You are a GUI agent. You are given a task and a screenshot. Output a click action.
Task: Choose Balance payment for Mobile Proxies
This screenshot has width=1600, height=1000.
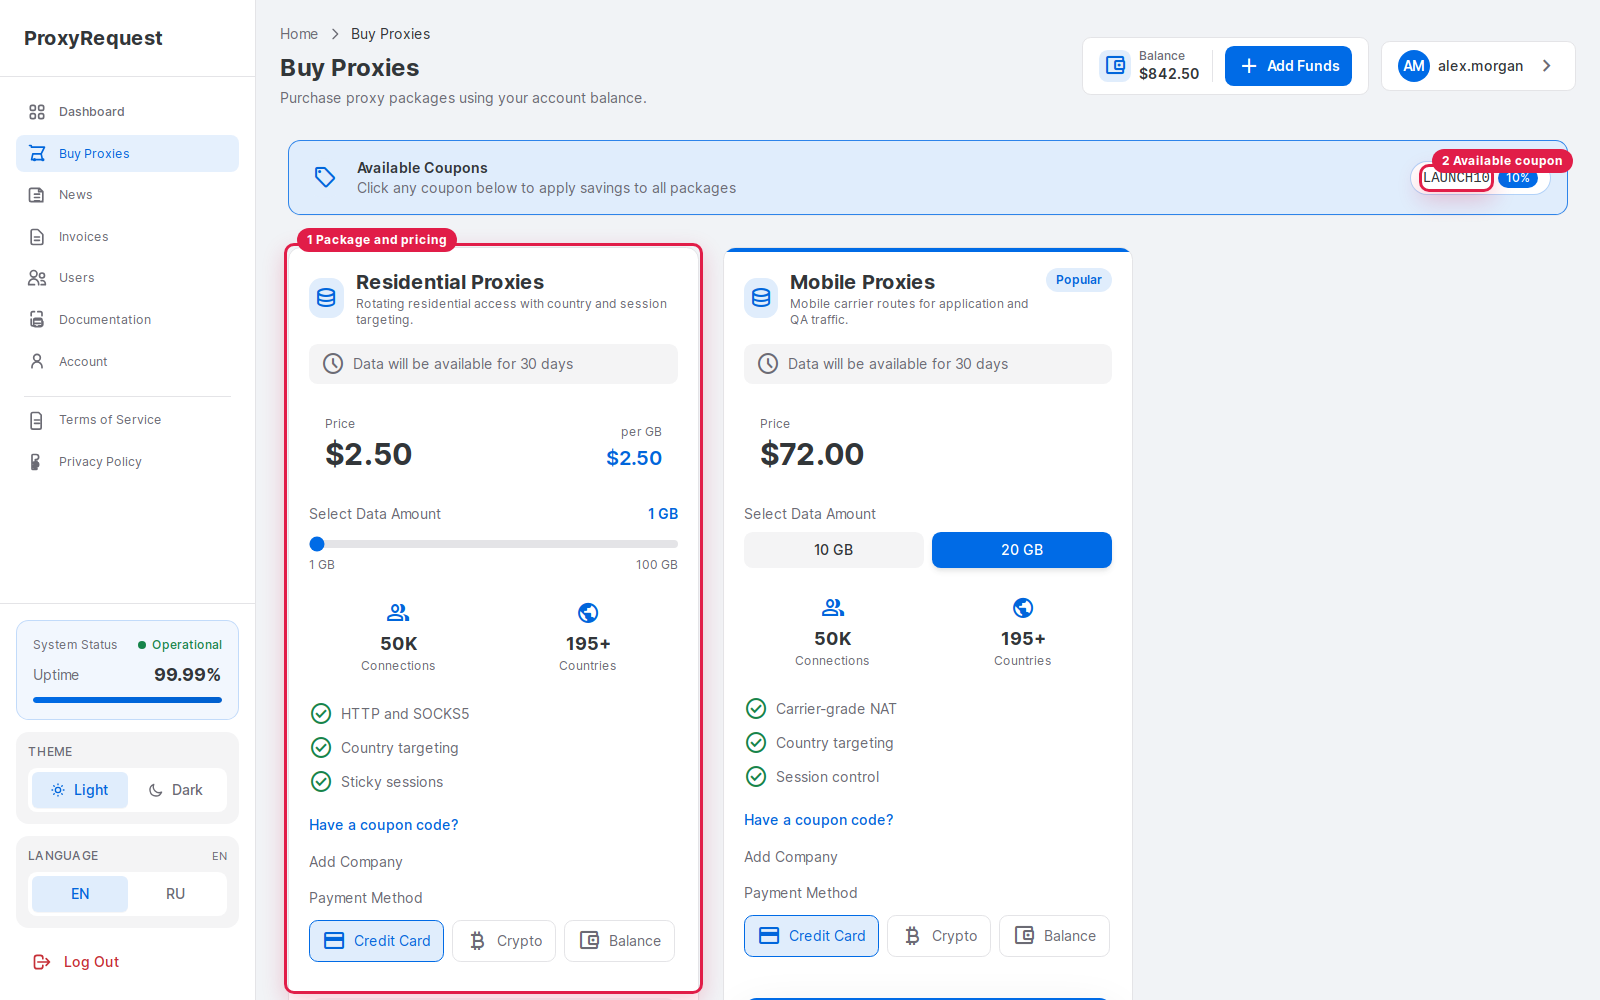(x=1055, y=936)
